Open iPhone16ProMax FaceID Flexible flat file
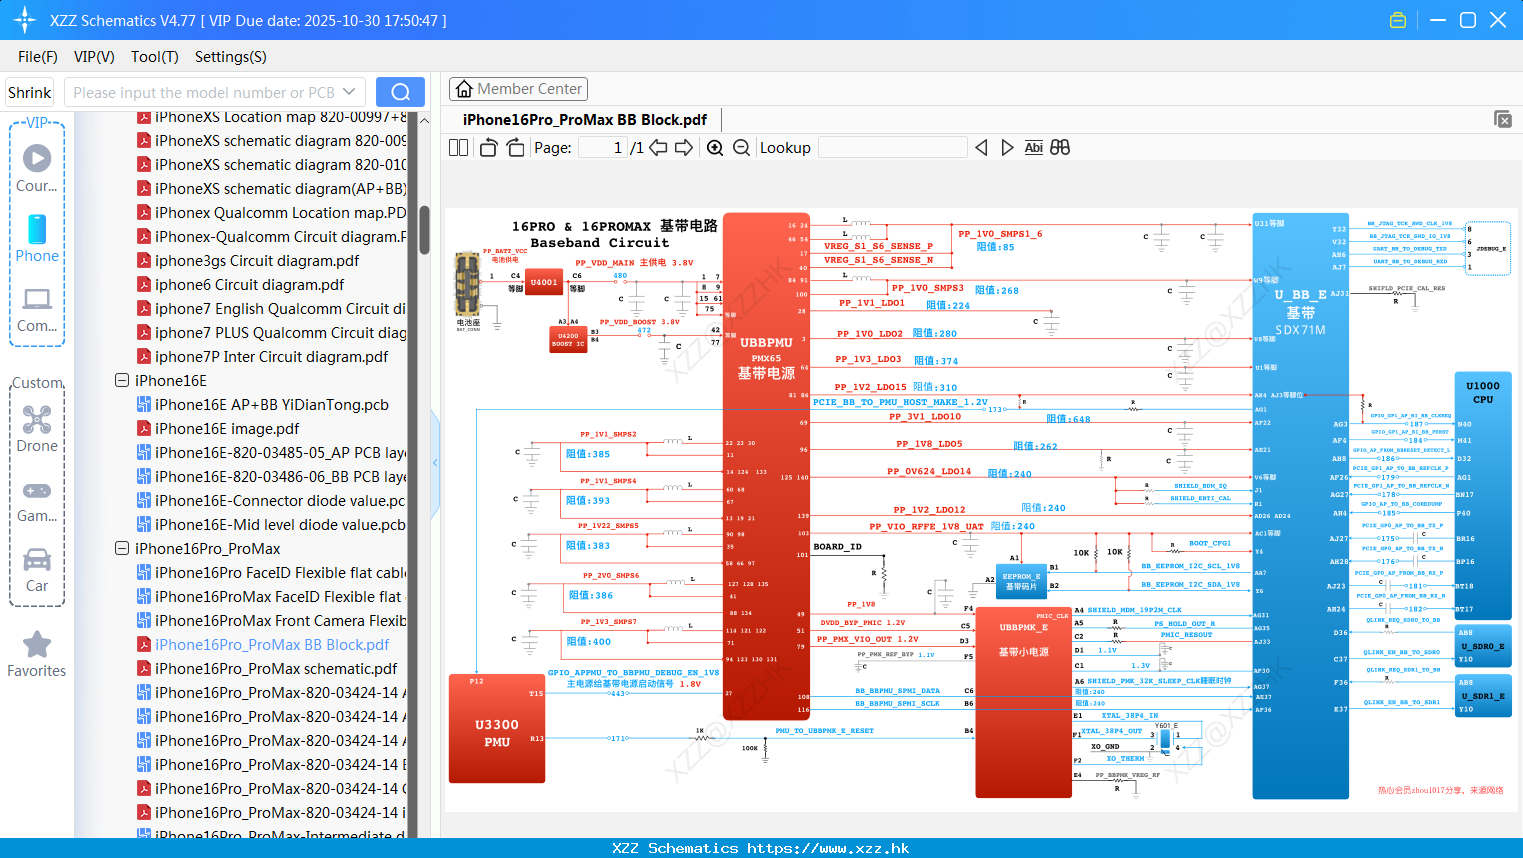 270,596
